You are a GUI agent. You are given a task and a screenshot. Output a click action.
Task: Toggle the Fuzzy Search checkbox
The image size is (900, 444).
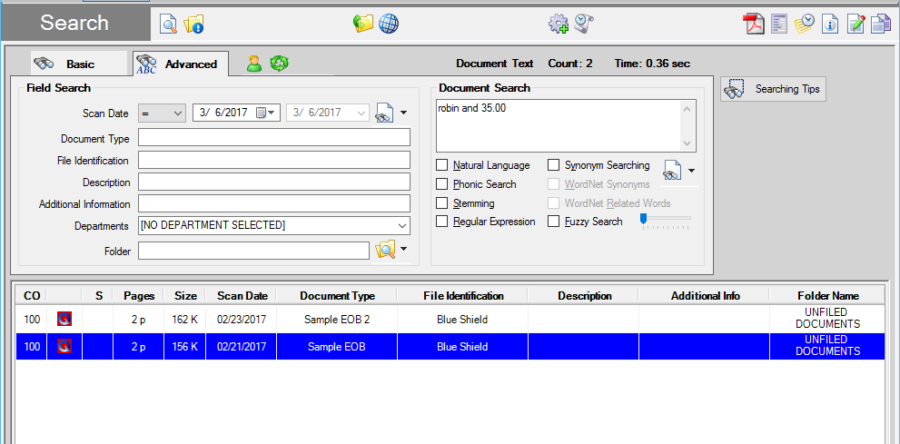[x=554, y=221]
